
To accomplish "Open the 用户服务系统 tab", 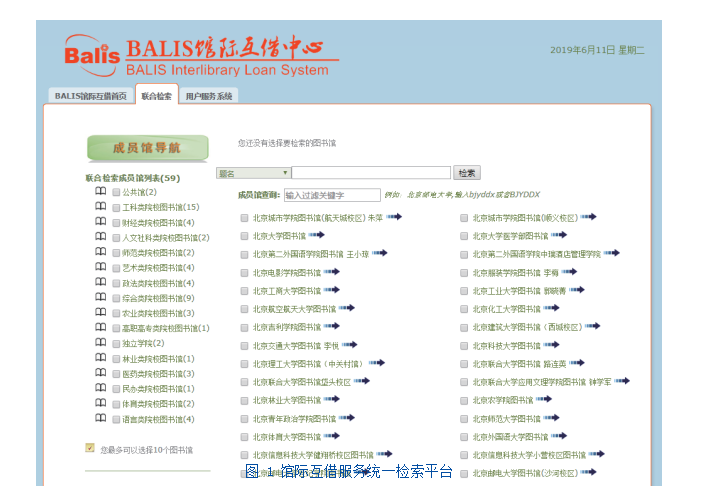I will [x=209, y=96].
